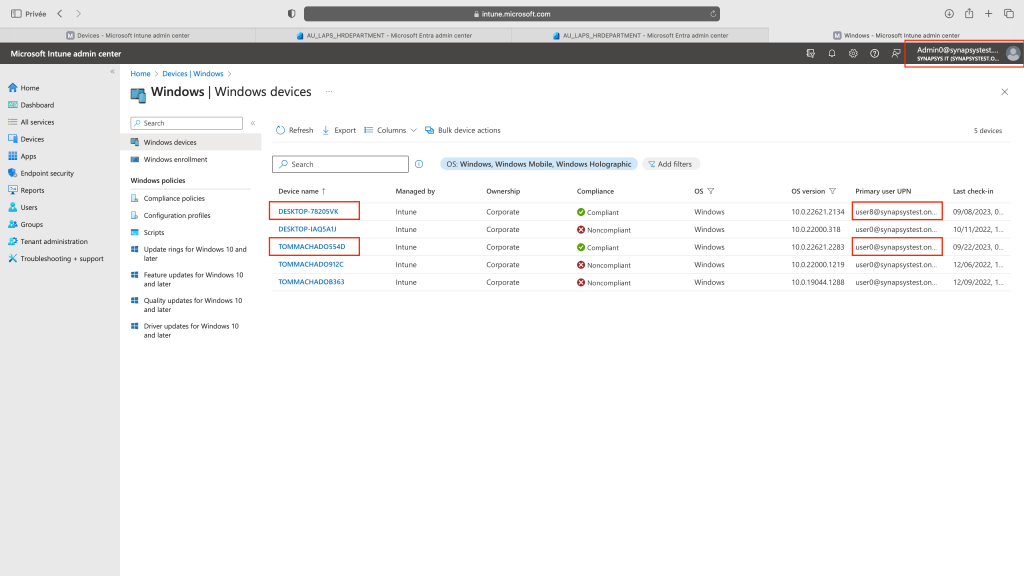Sort by the Device name column header

tap(298, 191)
